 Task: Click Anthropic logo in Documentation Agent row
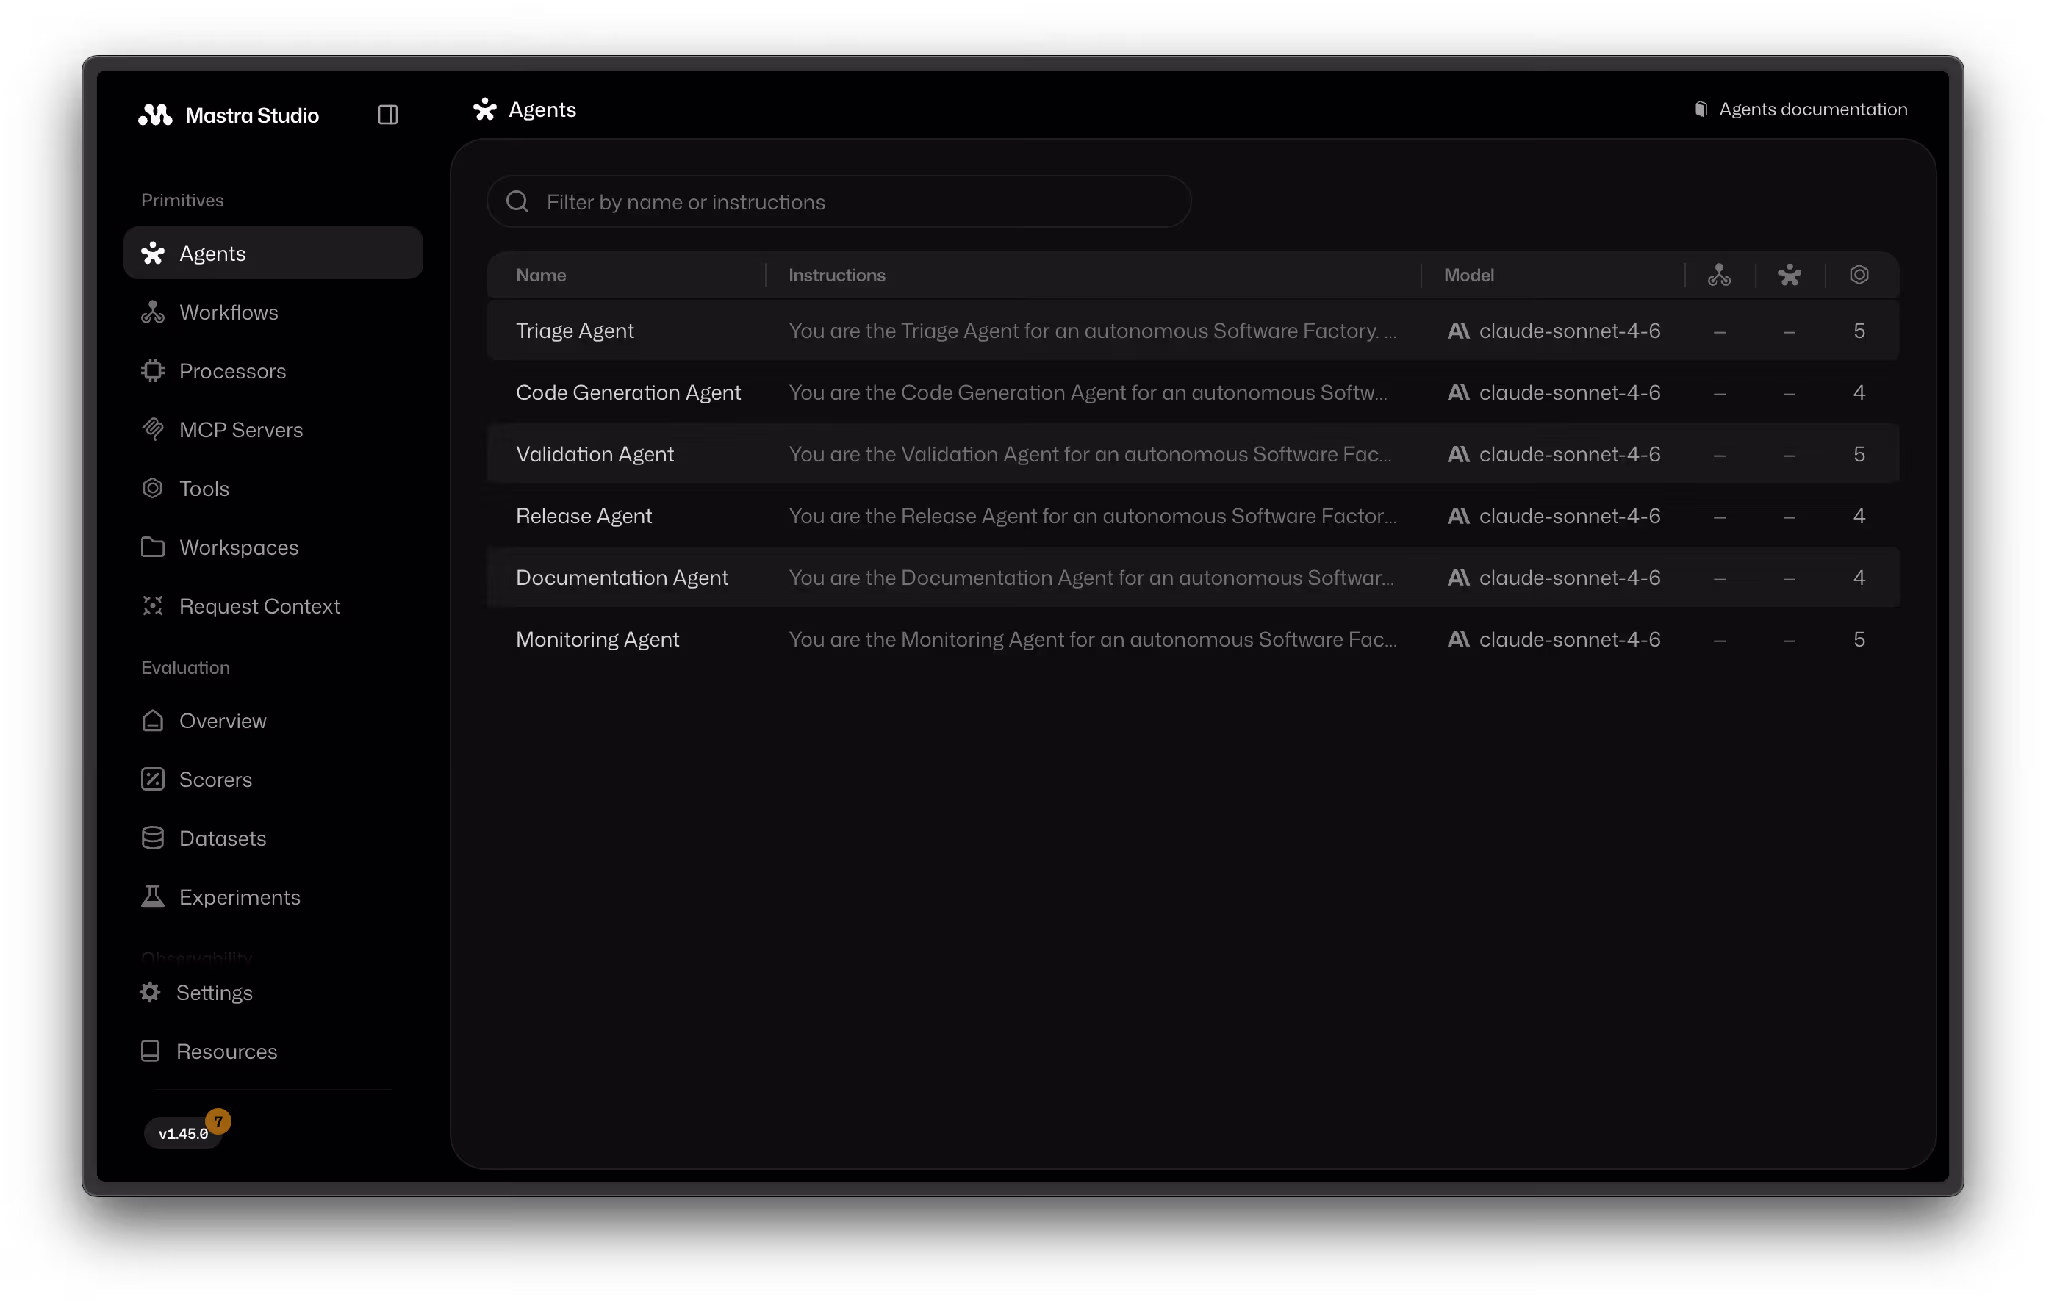pos(1459,578)
